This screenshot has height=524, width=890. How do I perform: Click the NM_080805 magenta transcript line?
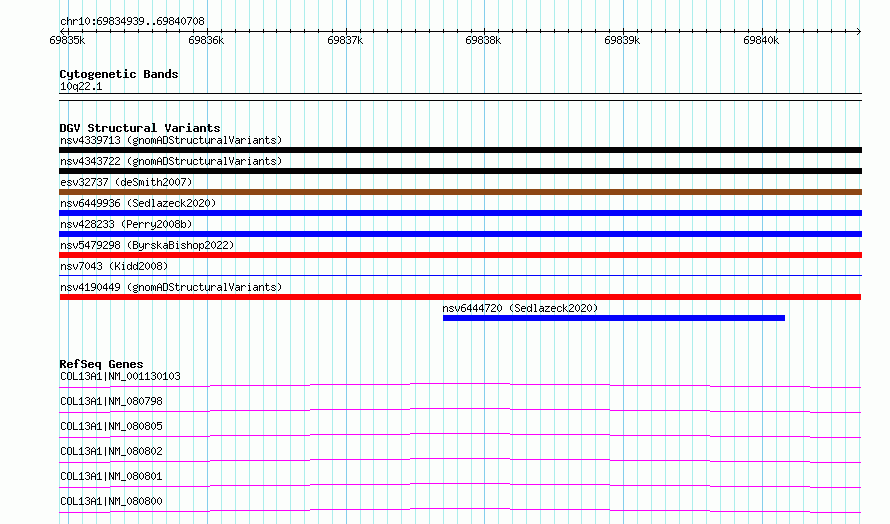[460, 435]
